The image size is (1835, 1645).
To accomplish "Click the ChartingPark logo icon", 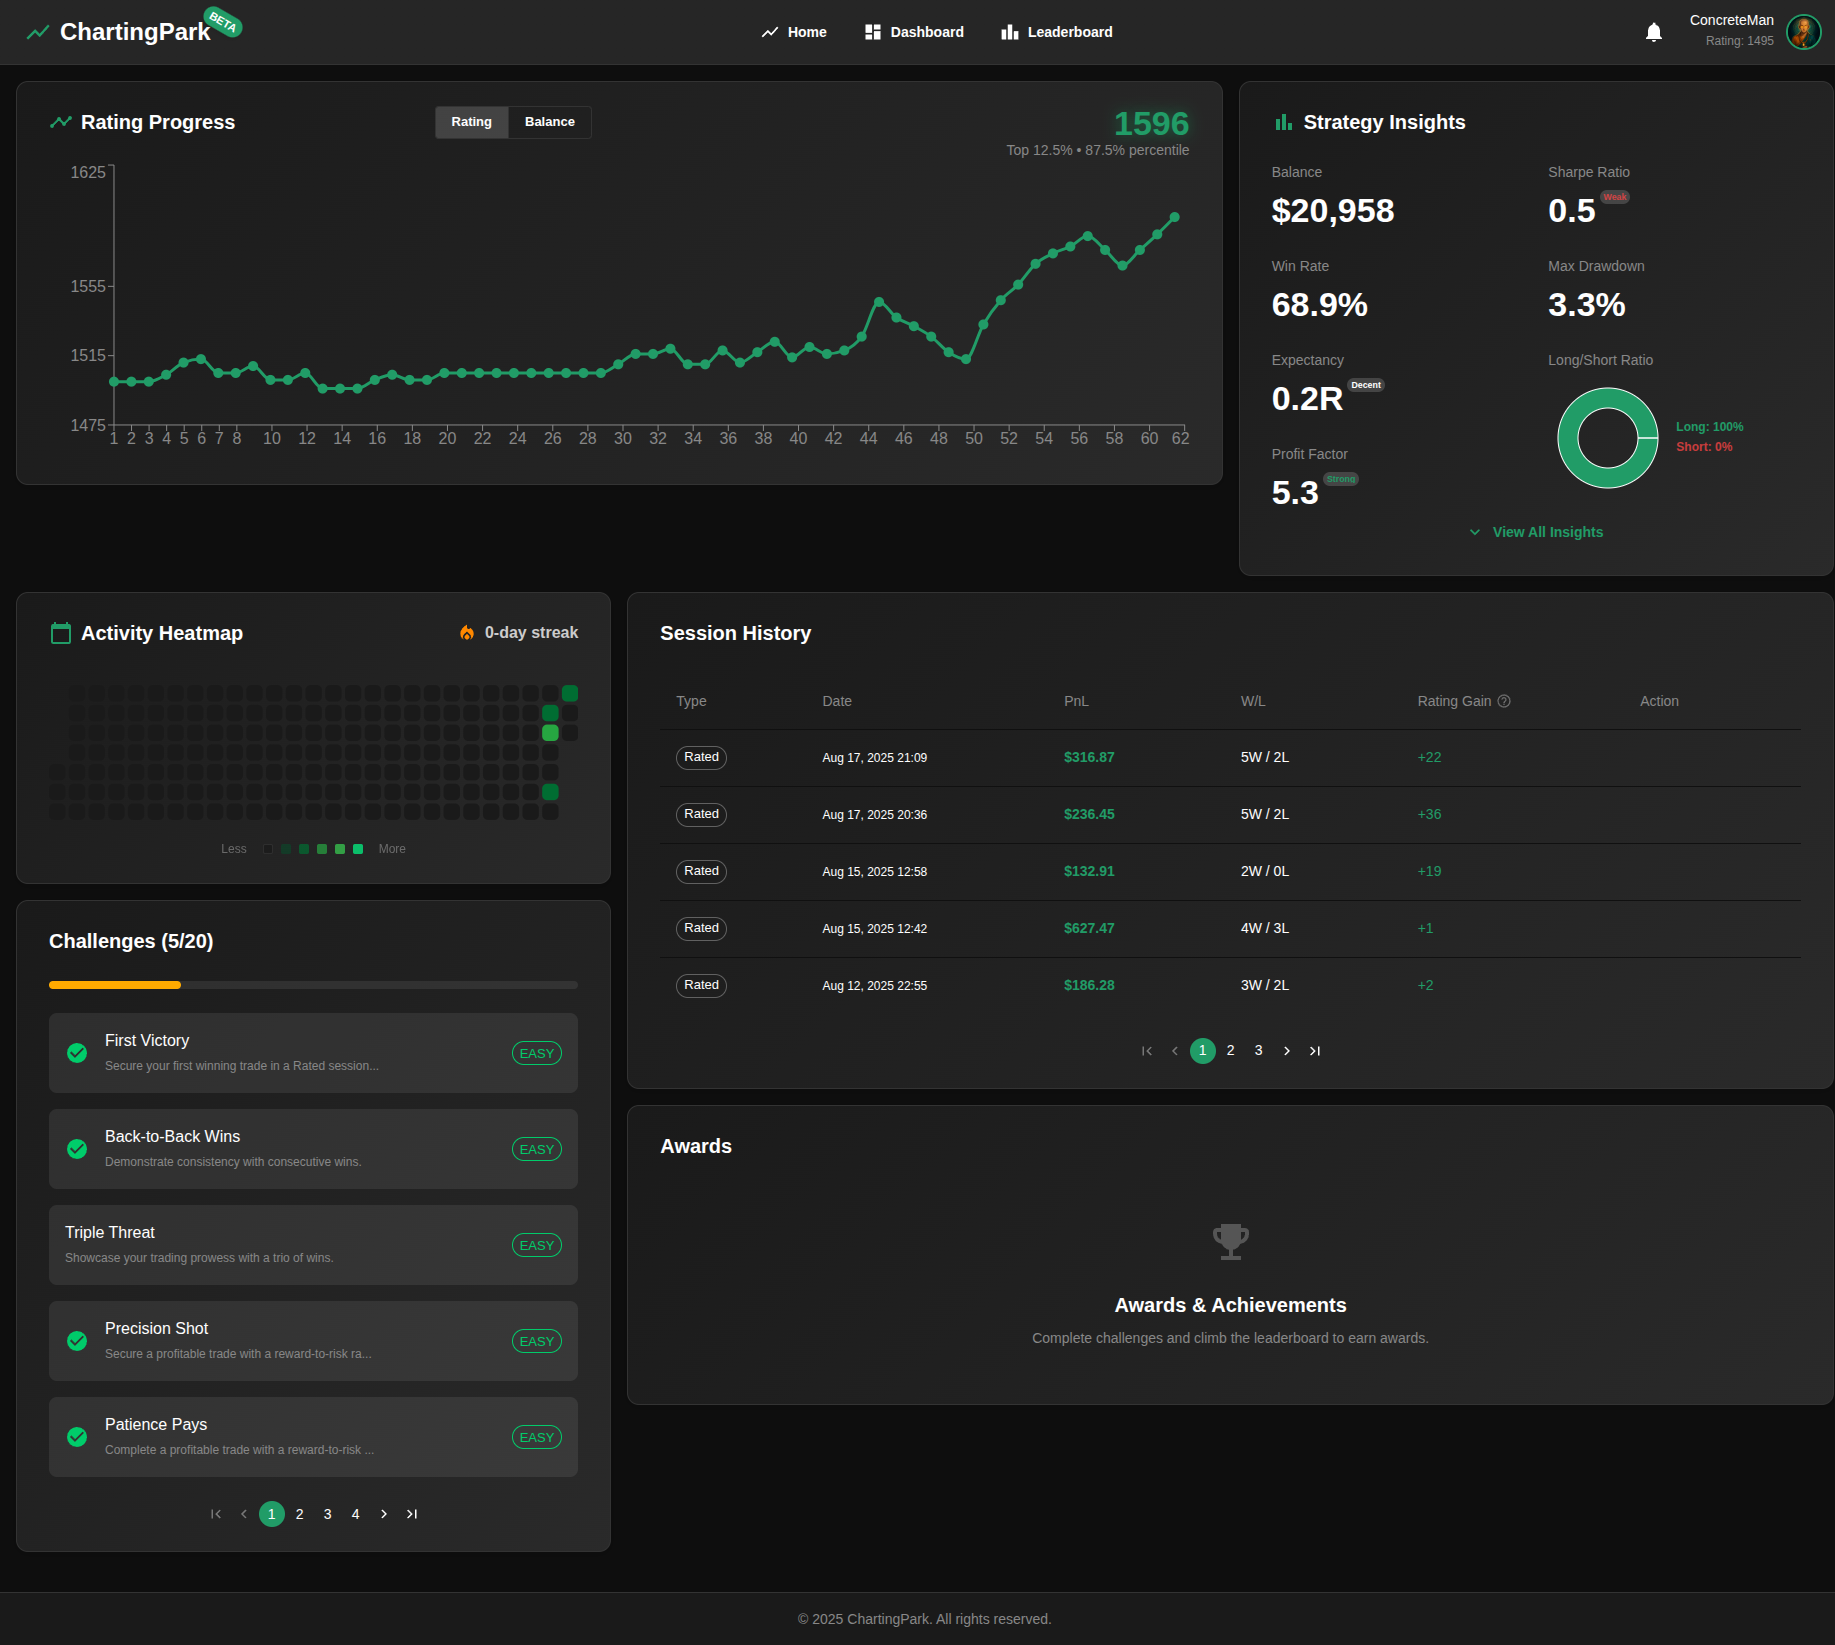I will (x=38, y=32).
